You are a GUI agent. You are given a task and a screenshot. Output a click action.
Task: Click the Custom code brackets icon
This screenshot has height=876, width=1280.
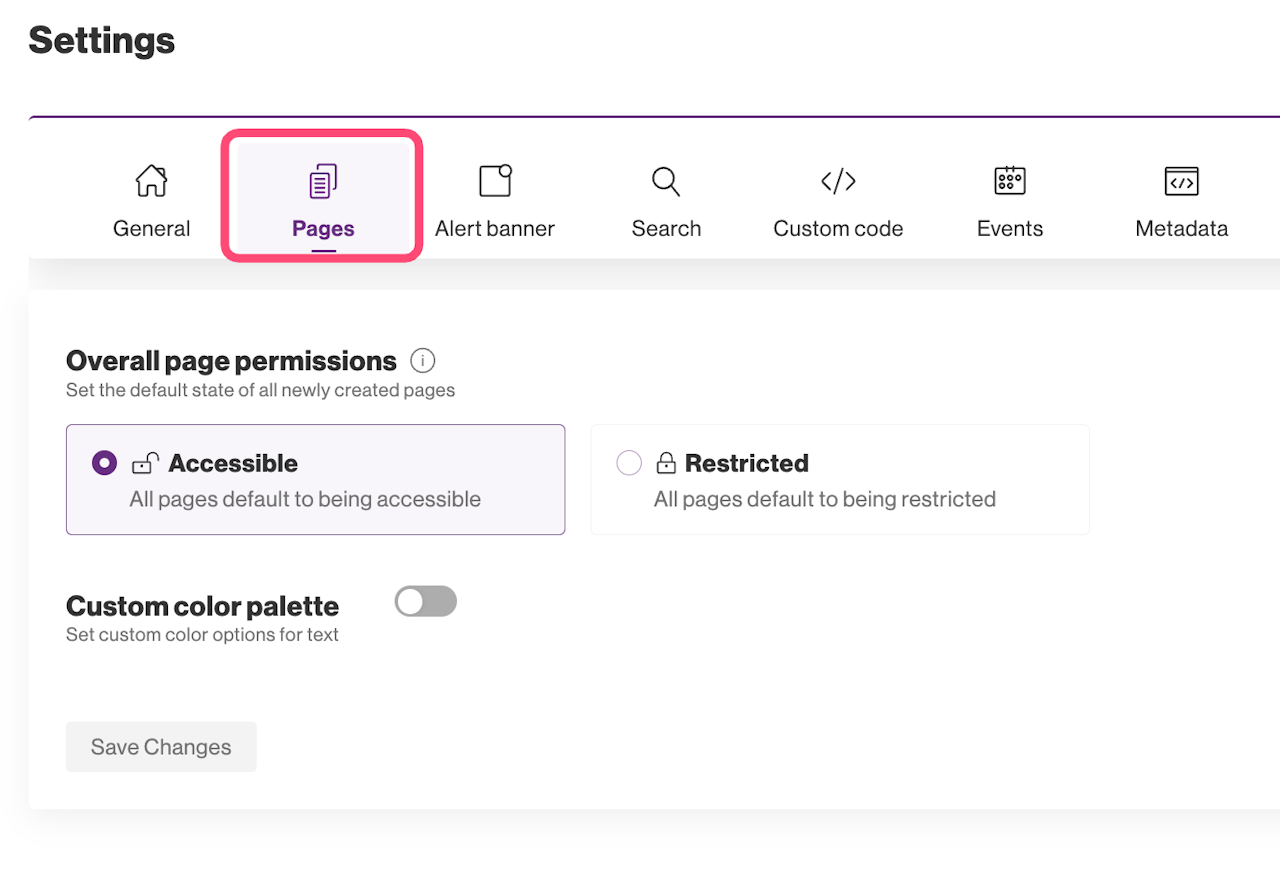pyautogui.click(x=838, y=181)
